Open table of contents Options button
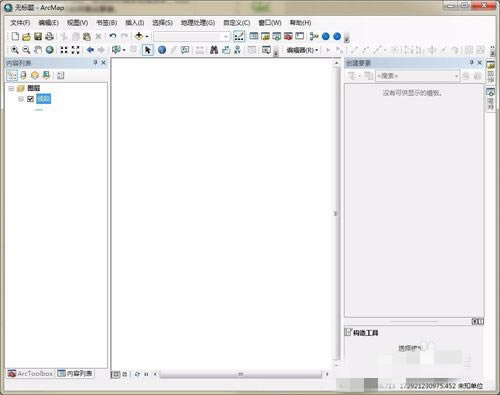This screenshot has width=500, height=395. 60,75
